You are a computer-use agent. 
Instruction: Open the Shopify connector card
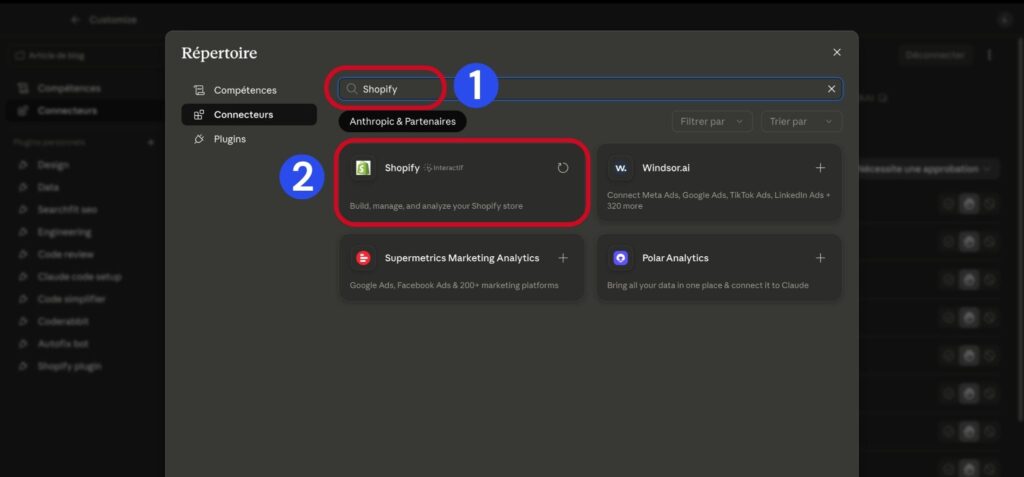coord(461,185)
